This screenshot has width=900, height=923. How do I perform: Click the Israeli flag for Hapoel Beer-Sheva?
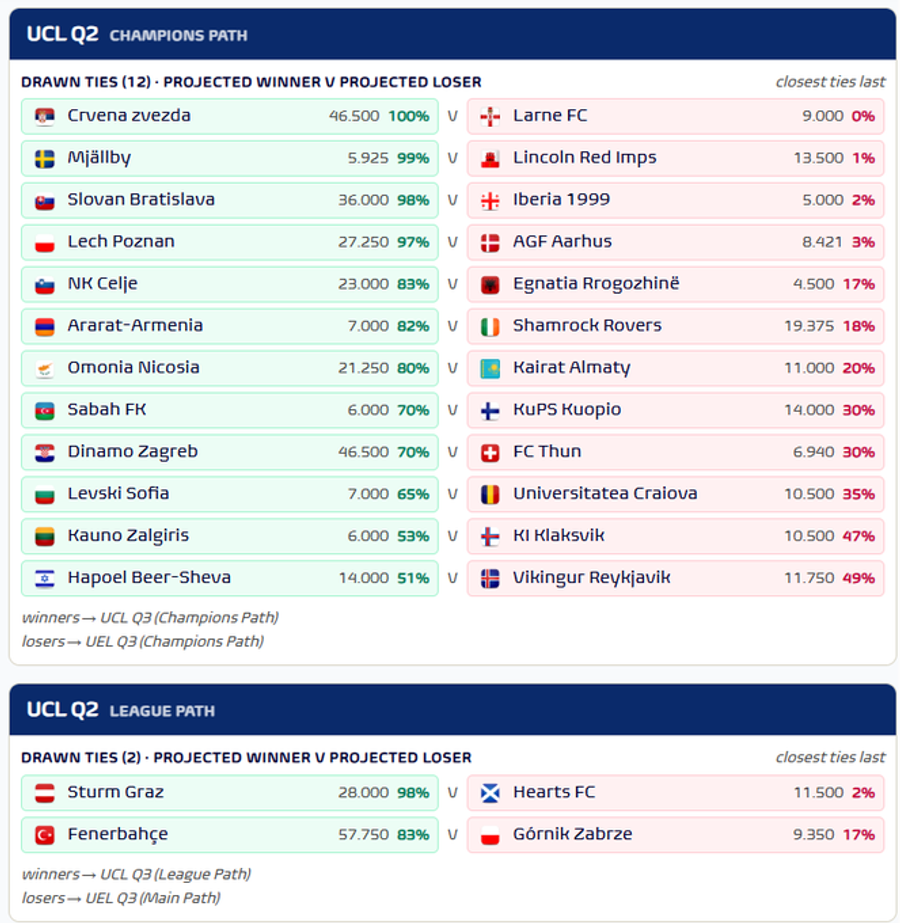coord(45,579)
